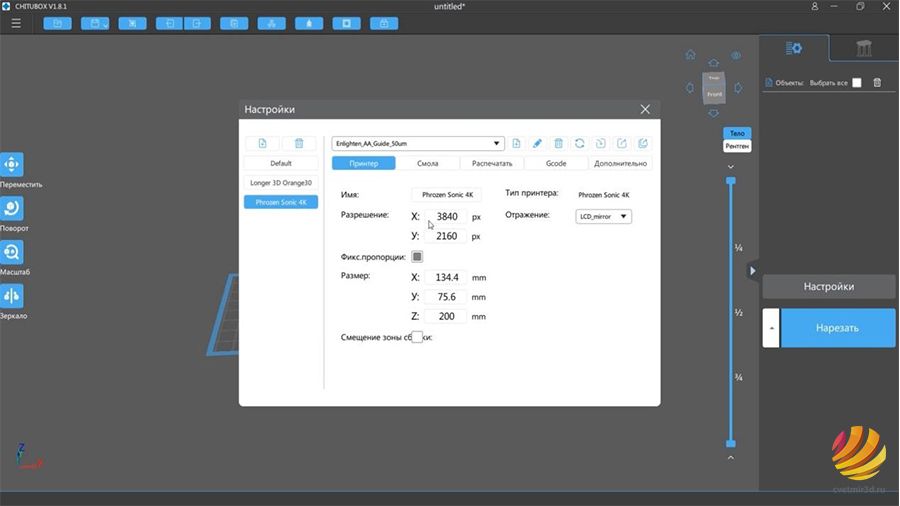Click the rightmost export-all profile icon
The image size is (900, 506).
tap(643, 143)
